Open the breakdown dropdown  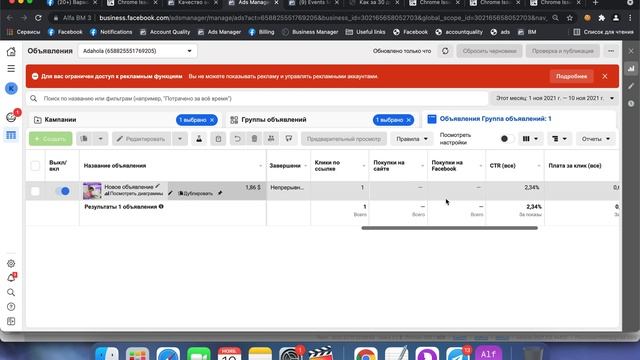click(559, 139)
